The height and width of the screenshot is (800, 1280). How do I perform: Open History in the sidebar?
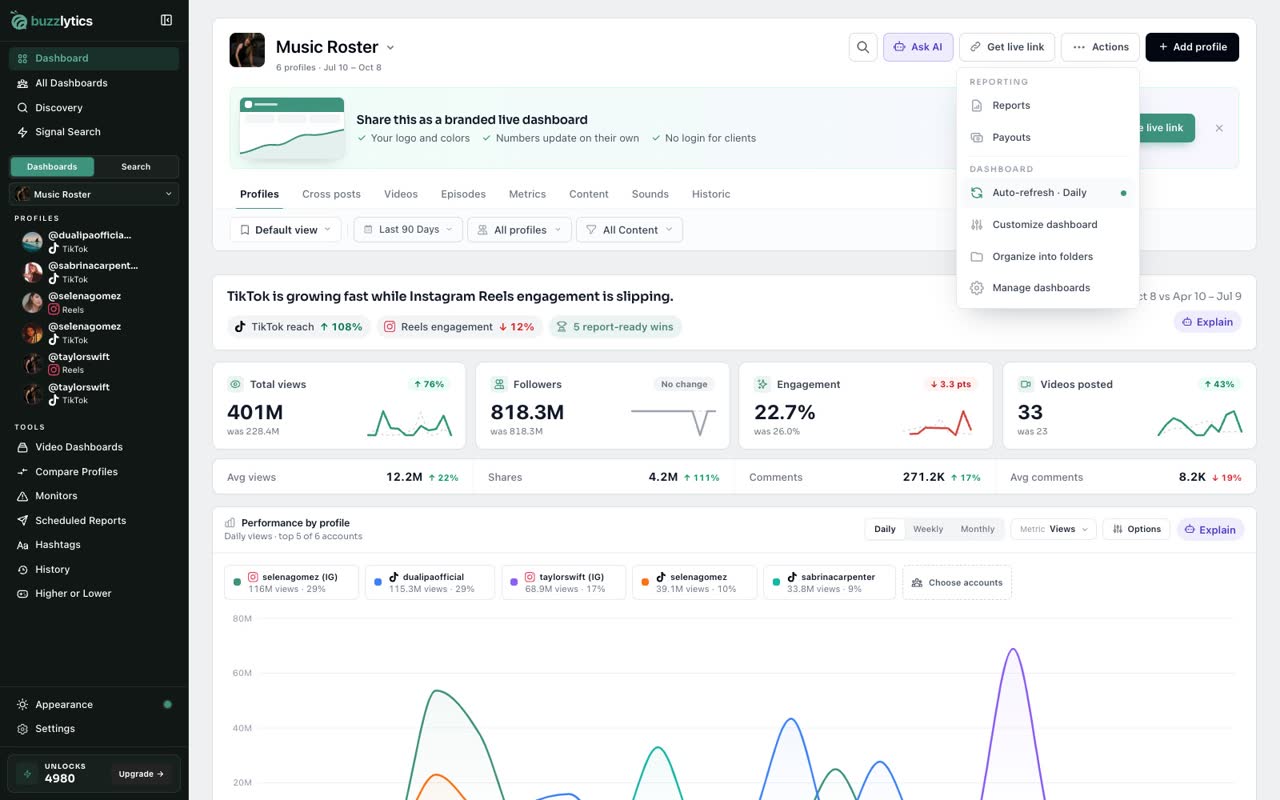94,570
